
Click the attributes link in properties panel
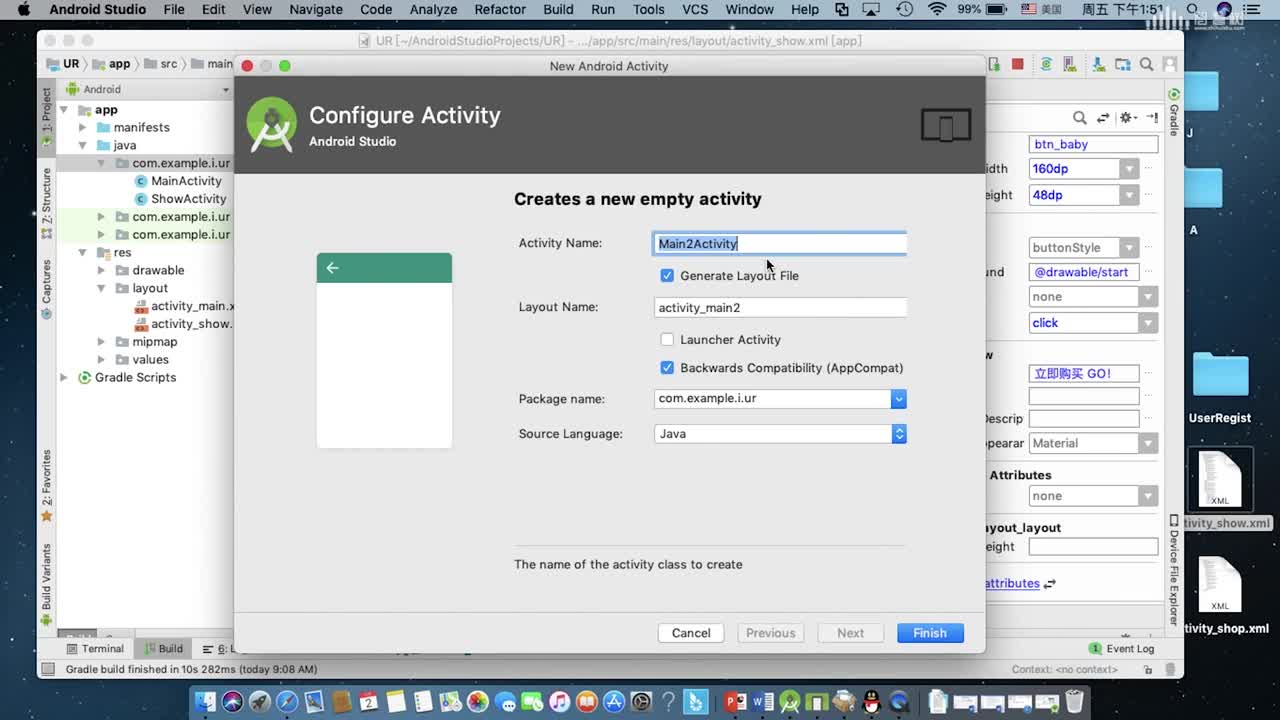click(x=1012, y=584)
